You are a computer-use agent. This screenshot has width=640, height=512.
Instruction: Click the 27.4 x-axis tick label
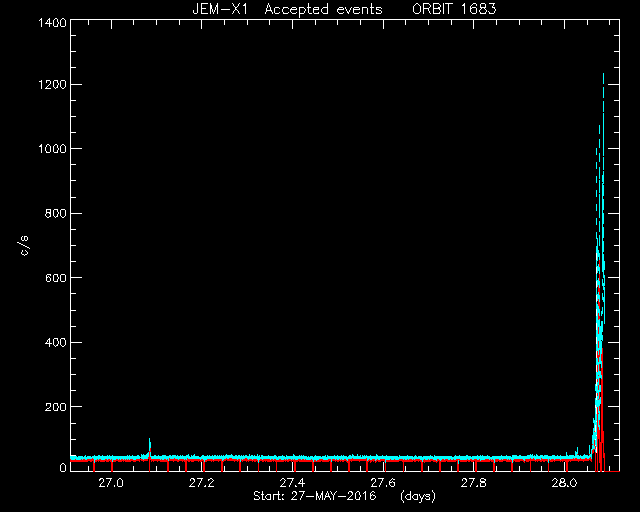pyautogui.click(x=292, y=483)
